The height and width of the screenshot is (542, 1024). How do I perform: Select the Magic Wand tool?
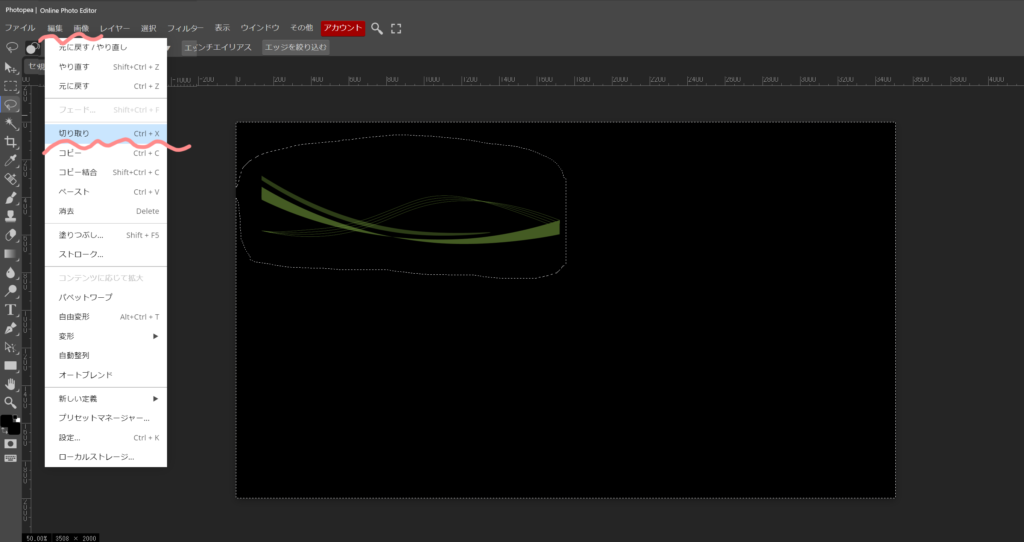pyautogui.click(x=11, y=124)
